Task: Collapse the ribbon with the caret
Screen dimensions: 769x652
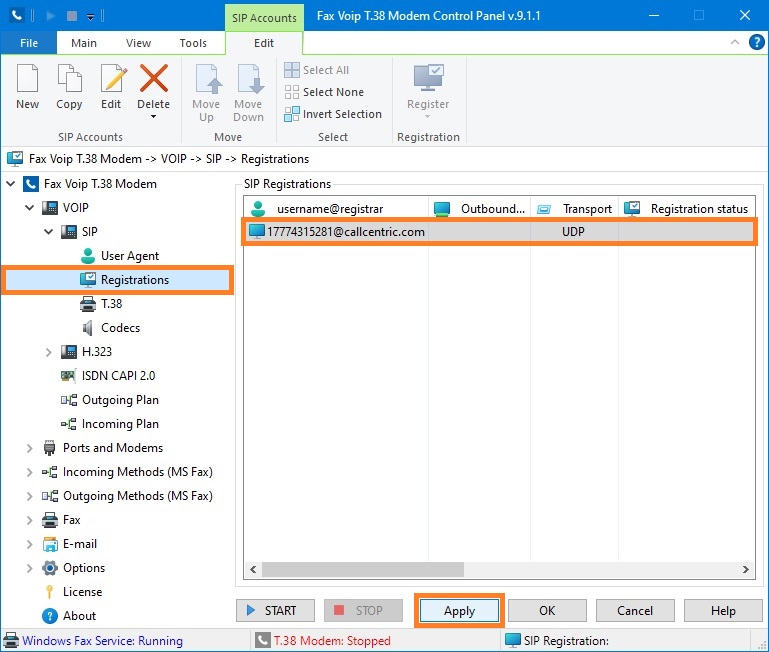Action: [735, 42]
